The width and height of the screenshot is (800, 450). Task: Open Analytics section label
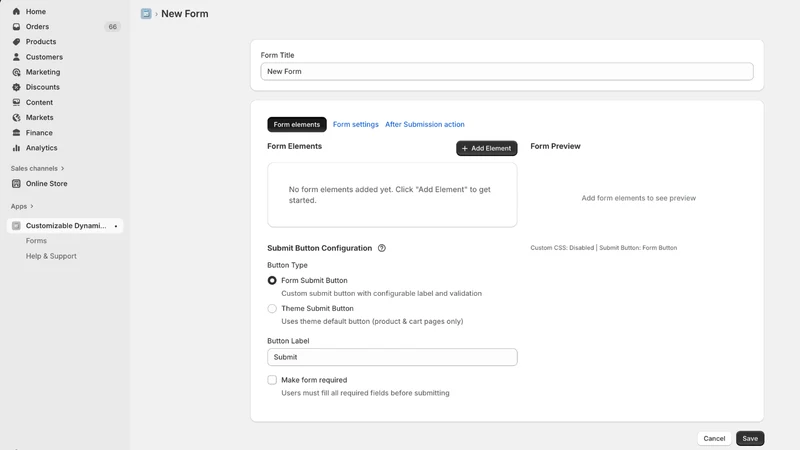[41, 147]
